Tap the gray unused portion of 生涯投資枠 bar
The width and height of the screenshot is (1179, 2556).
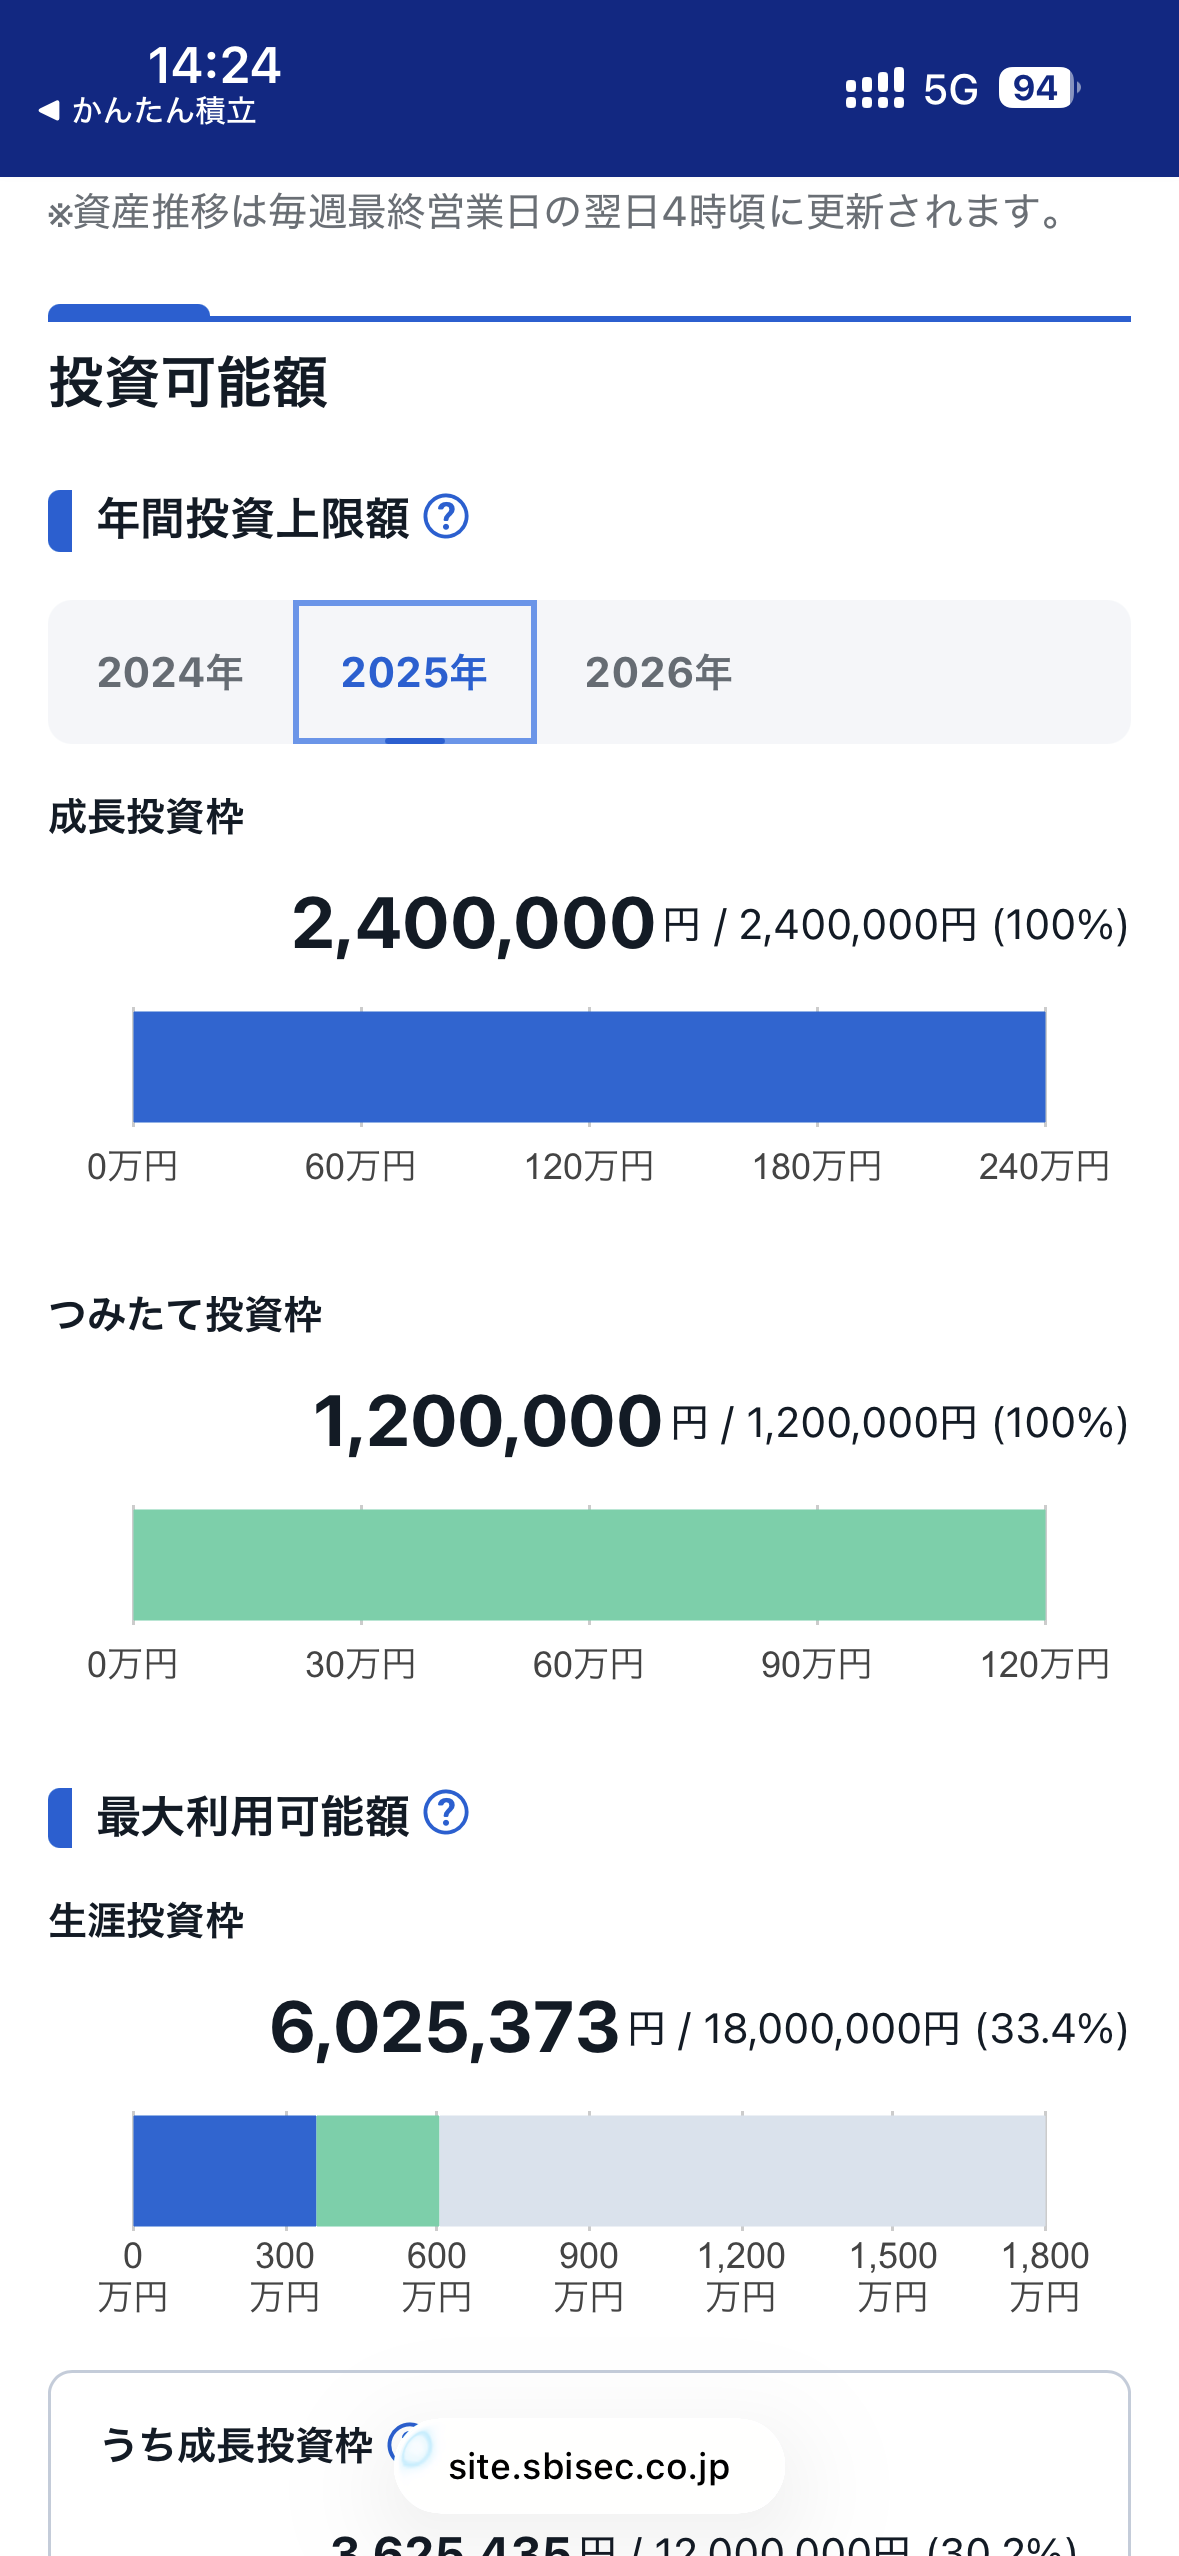[x=742, y=2171]
